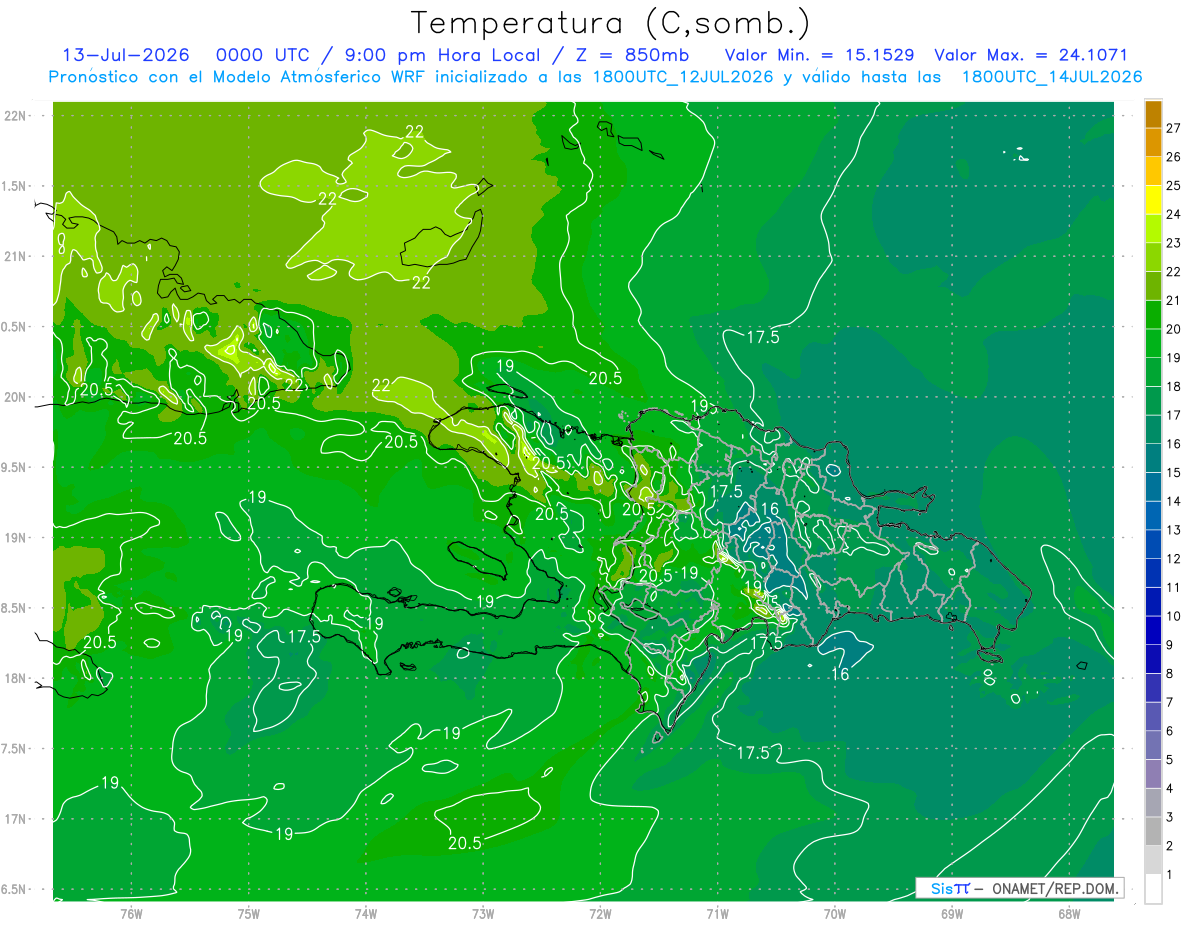
Task: Click the 75W longitude axis label
Action: click(x=248, y=913)
